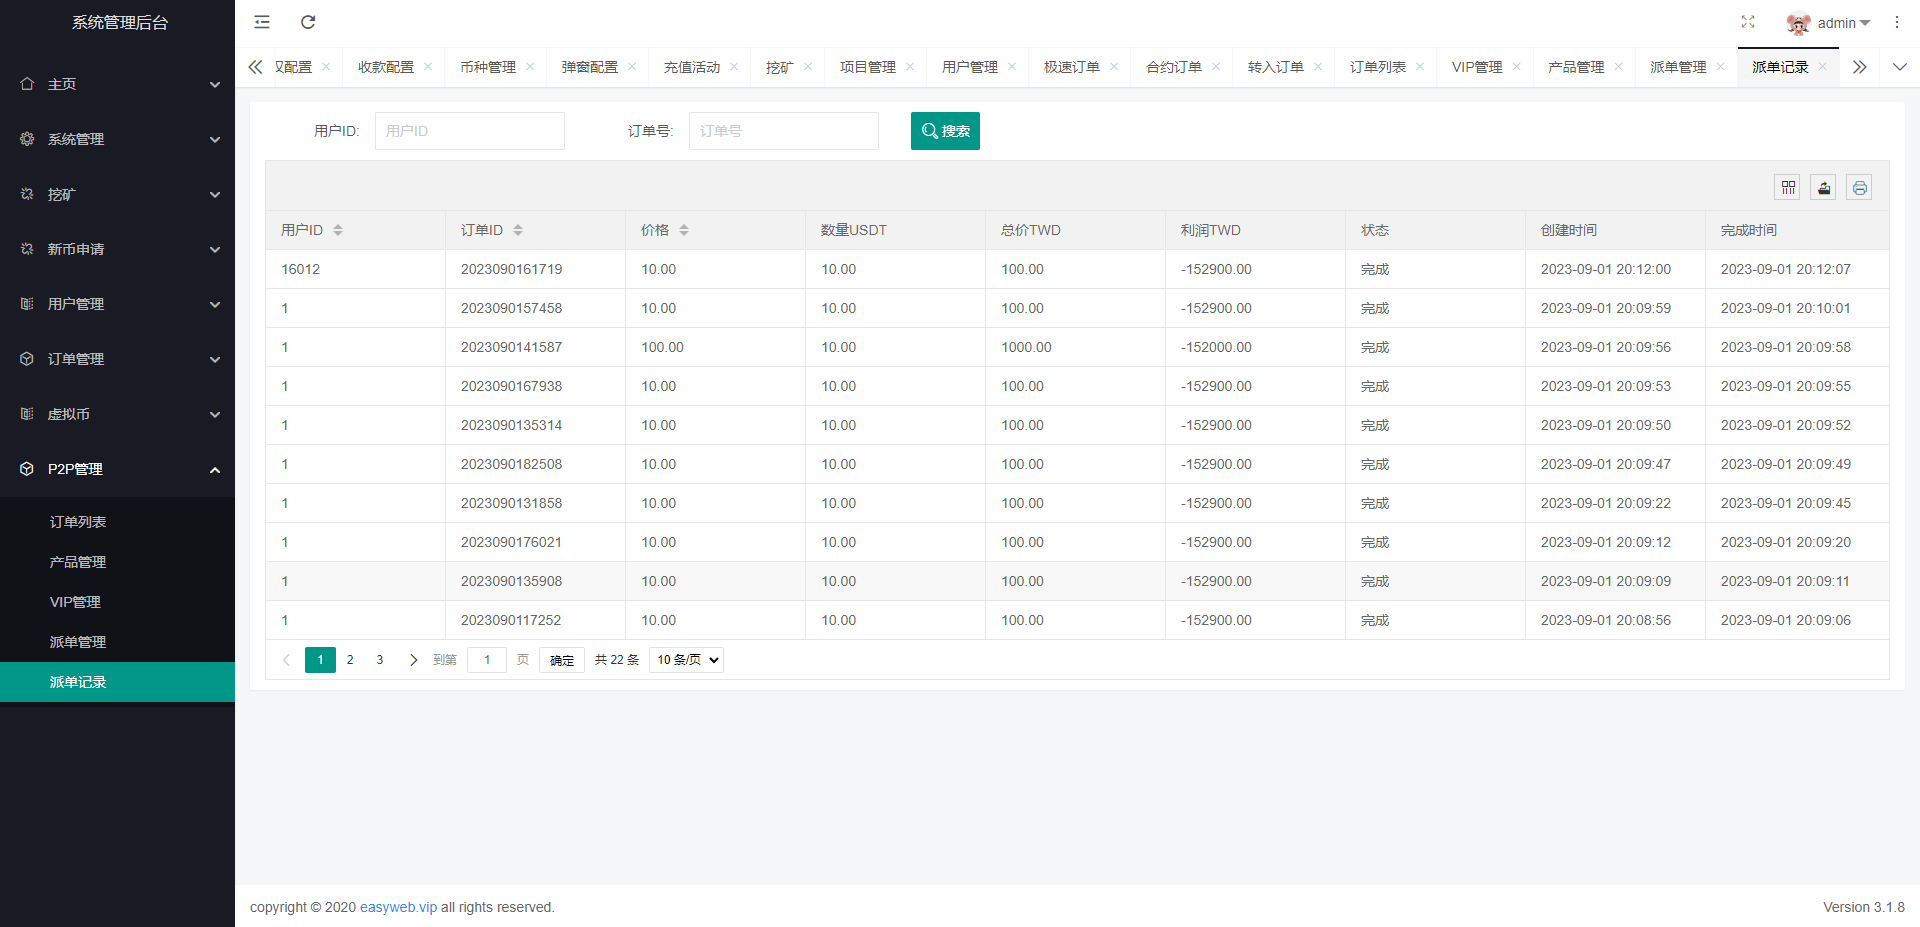Viewport: 1920px width, 927px height.
Task: Sort by 订单ID column arrows
Action: tap(518, 230)
